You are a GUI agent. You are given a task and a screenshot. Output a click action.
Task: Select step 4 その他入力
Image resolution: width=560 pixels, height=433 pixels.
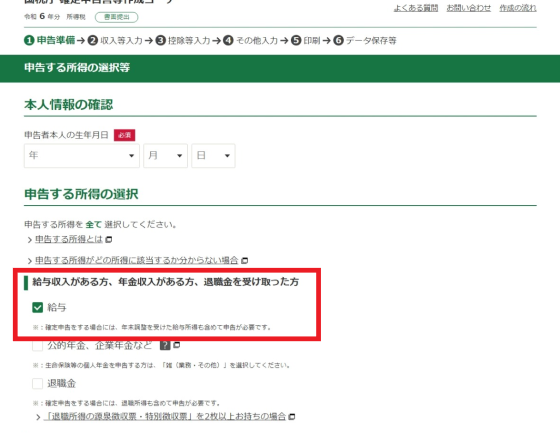coord(251,40)
